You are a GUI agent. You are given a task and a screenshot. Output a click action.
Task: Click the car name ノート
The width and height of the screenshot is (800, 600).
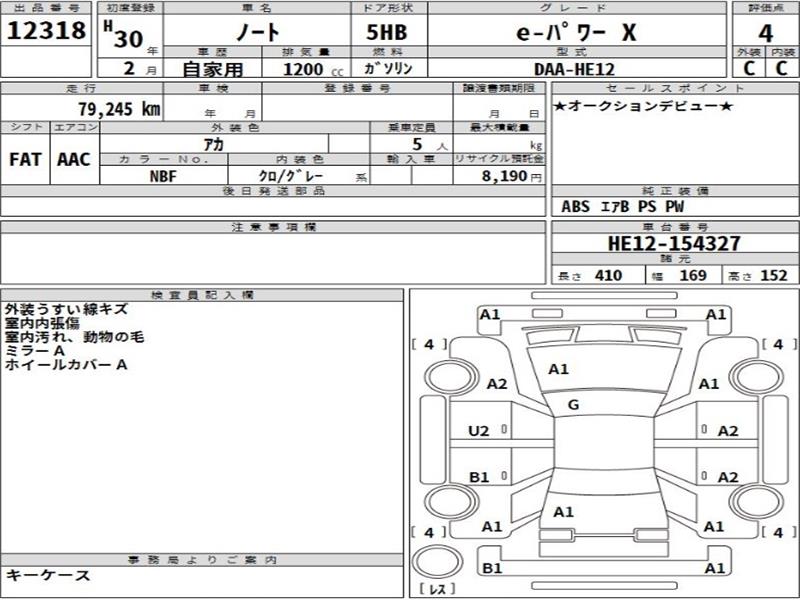tap(258, 32)
